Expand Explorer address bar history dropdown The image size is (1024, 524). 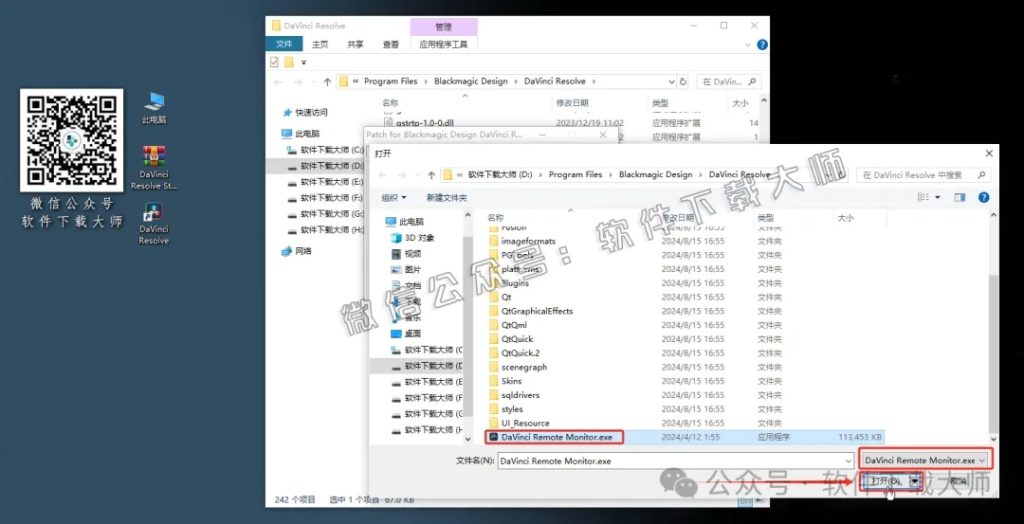tap(671, 82)
